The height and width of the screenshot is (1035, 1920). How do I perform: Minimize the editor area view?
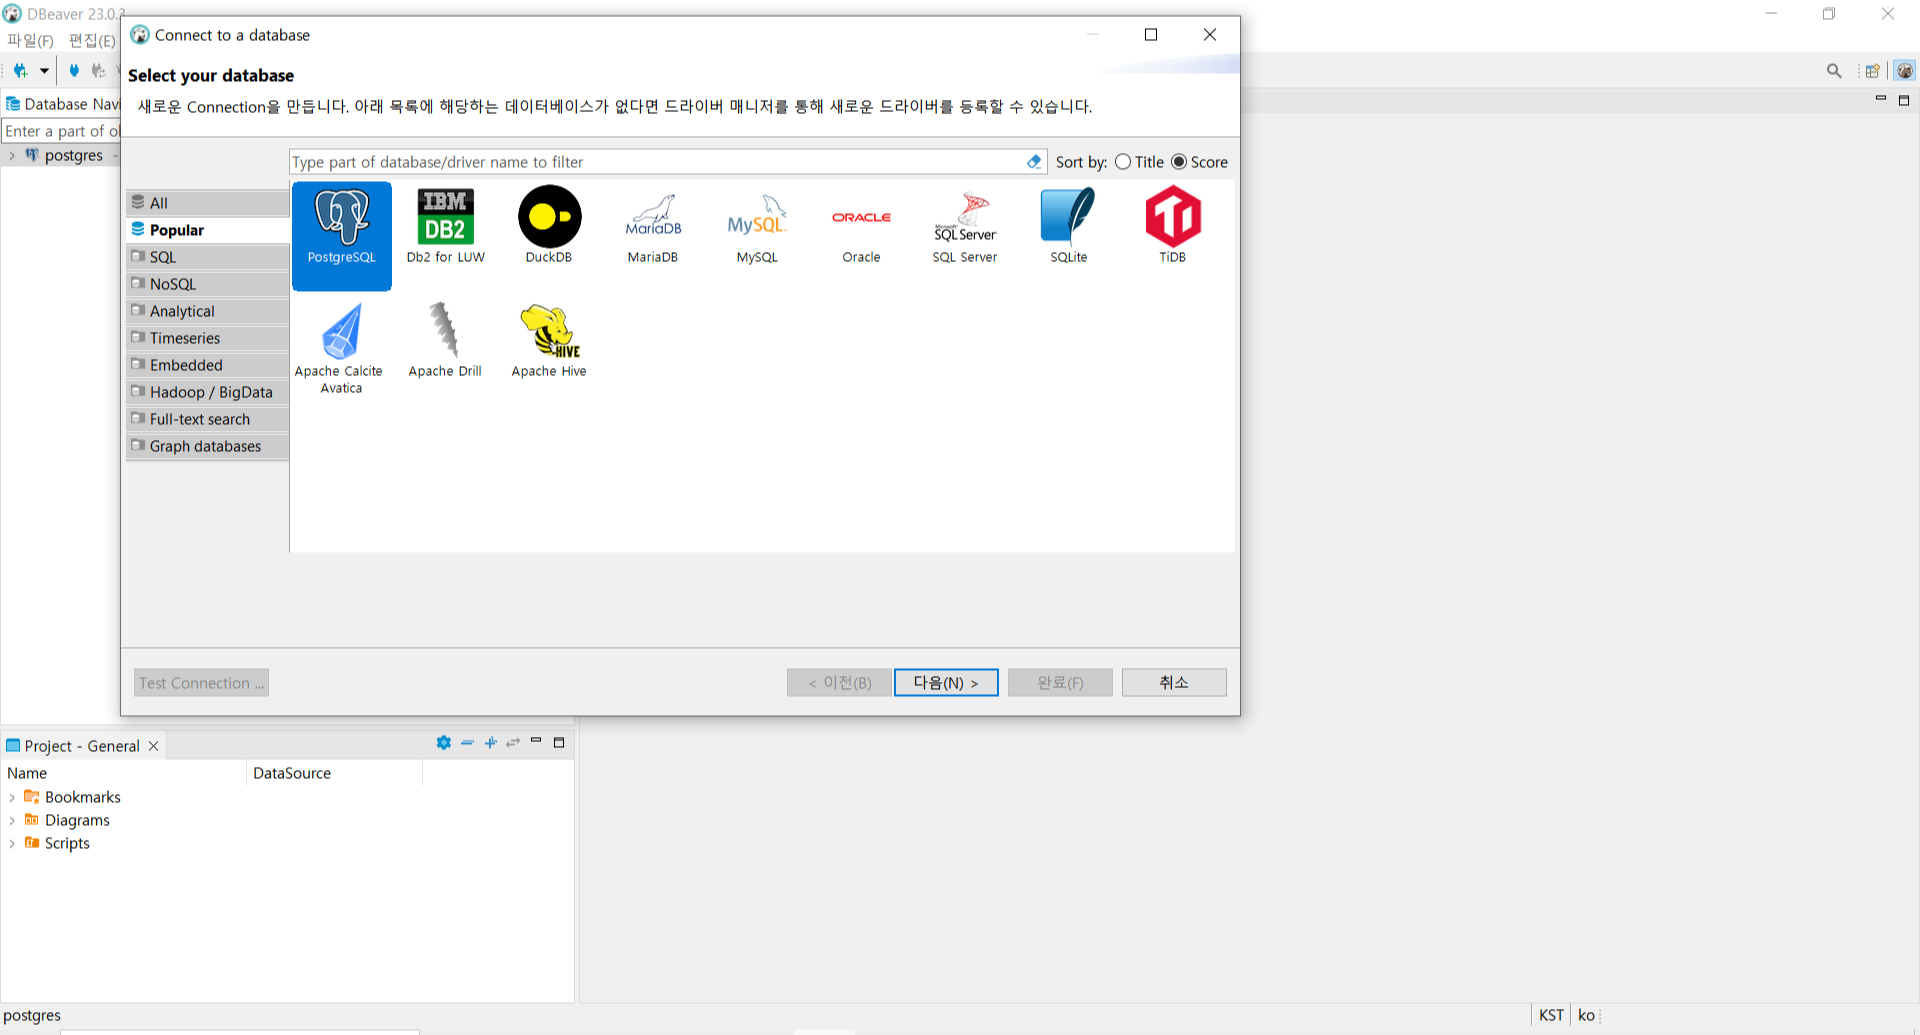point(1881,99)
